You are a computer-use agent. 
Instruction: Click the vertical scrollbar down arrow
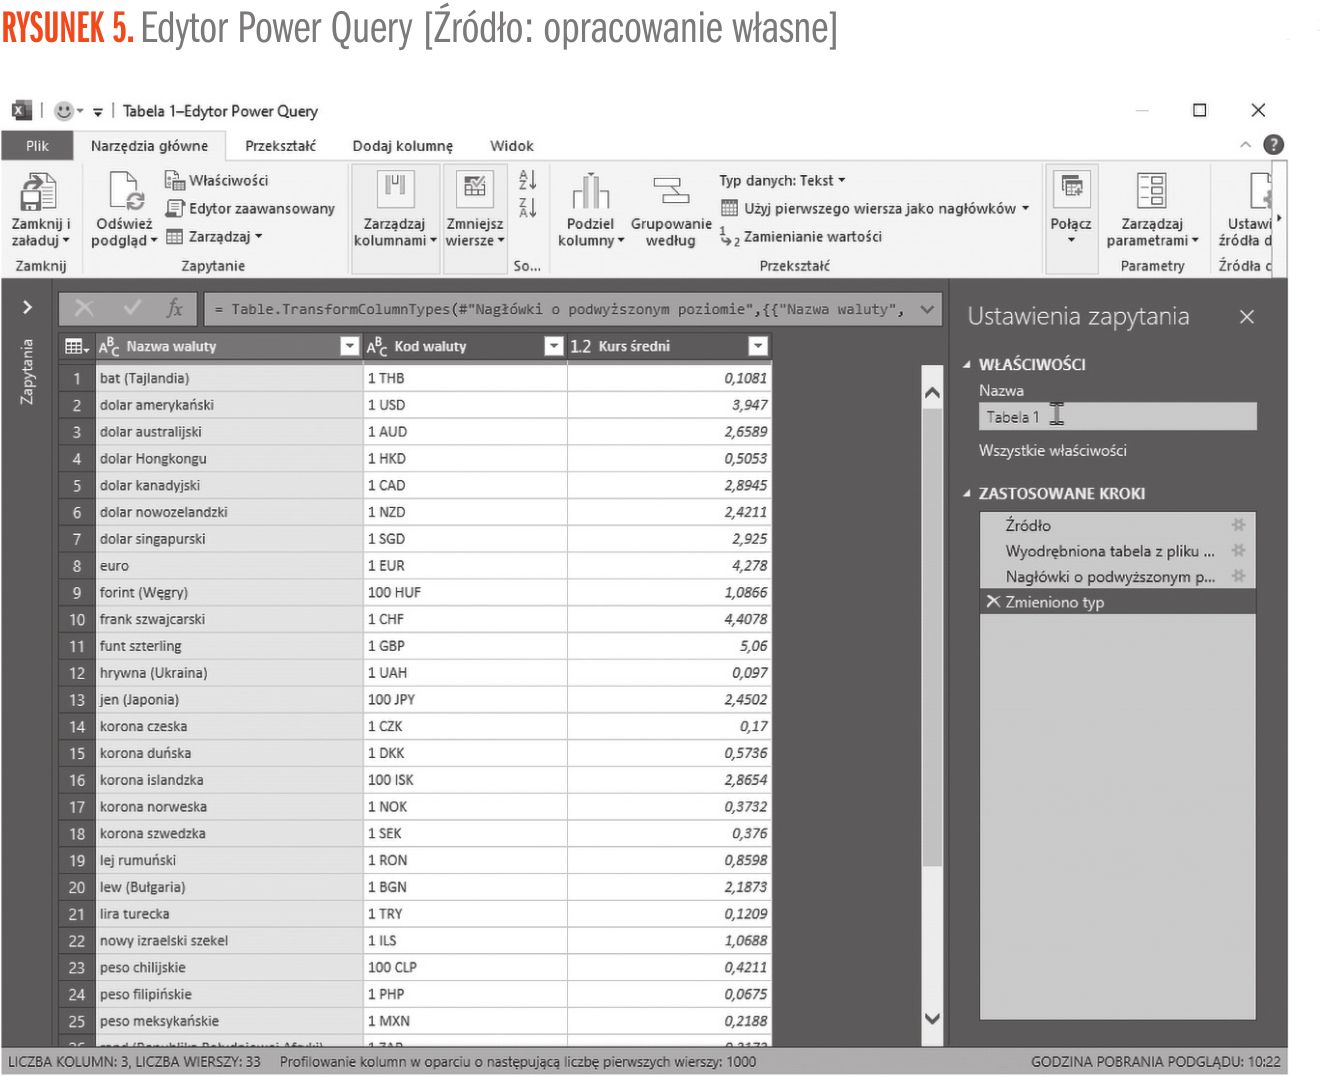932,1018
